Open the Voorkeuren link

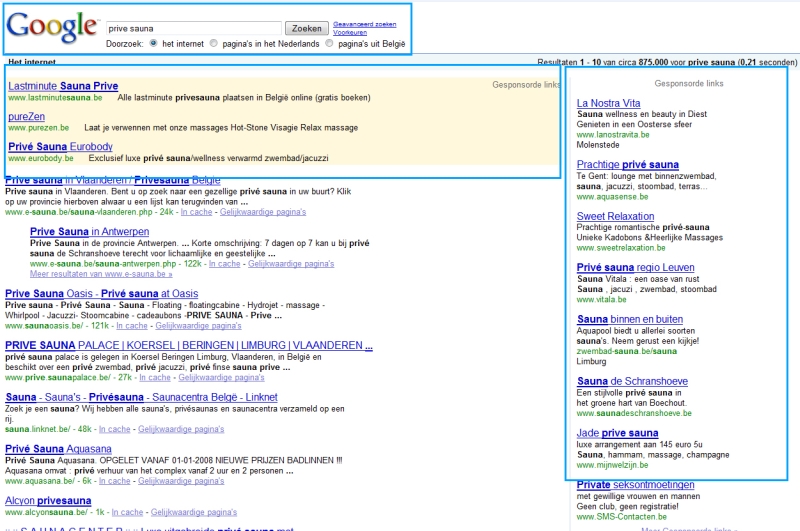tap(350, 32)
